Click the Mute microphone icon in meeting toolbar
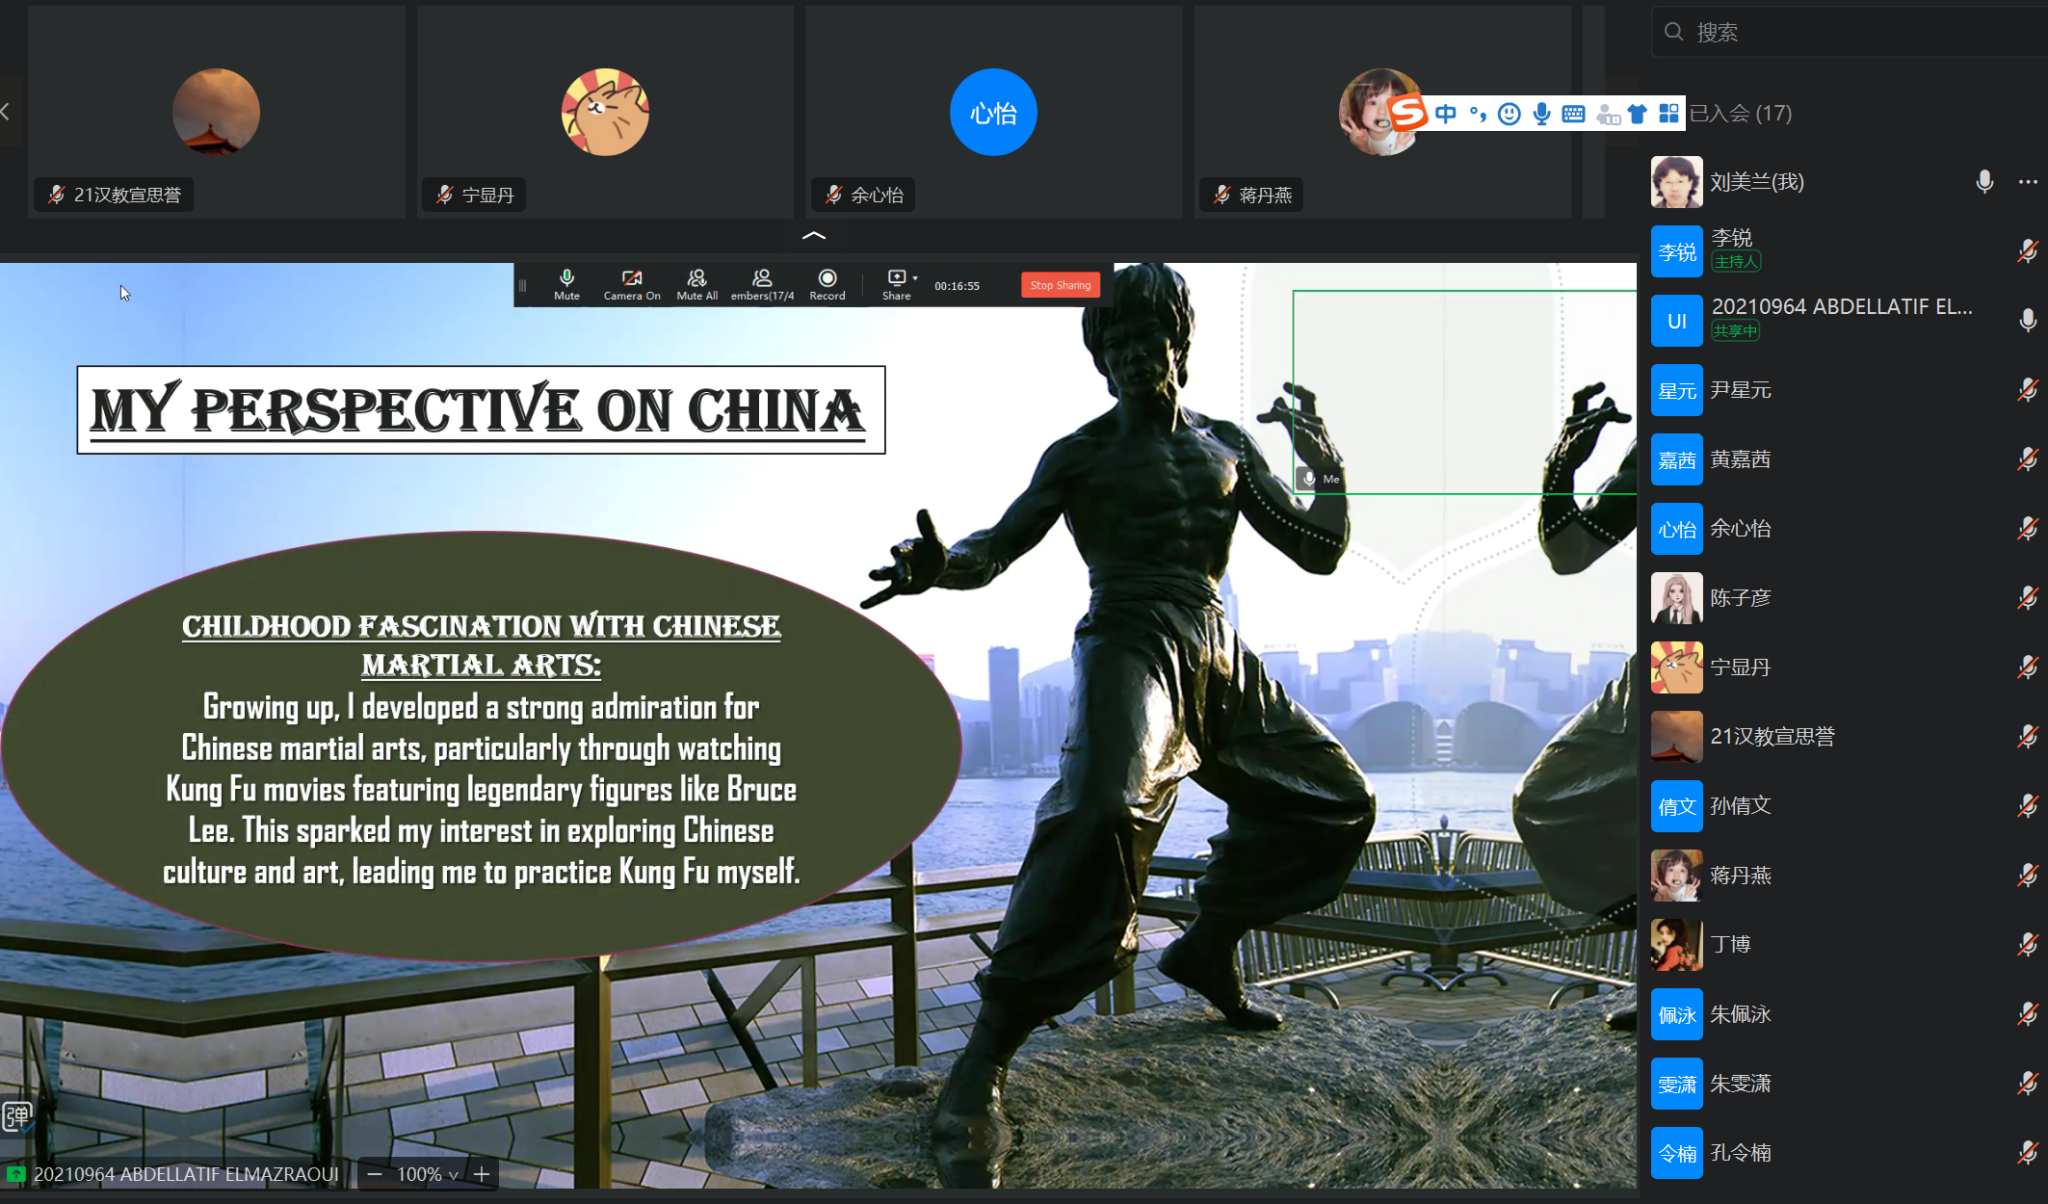The width and height of the screenshot is (2048, 1204). point(566,283)
